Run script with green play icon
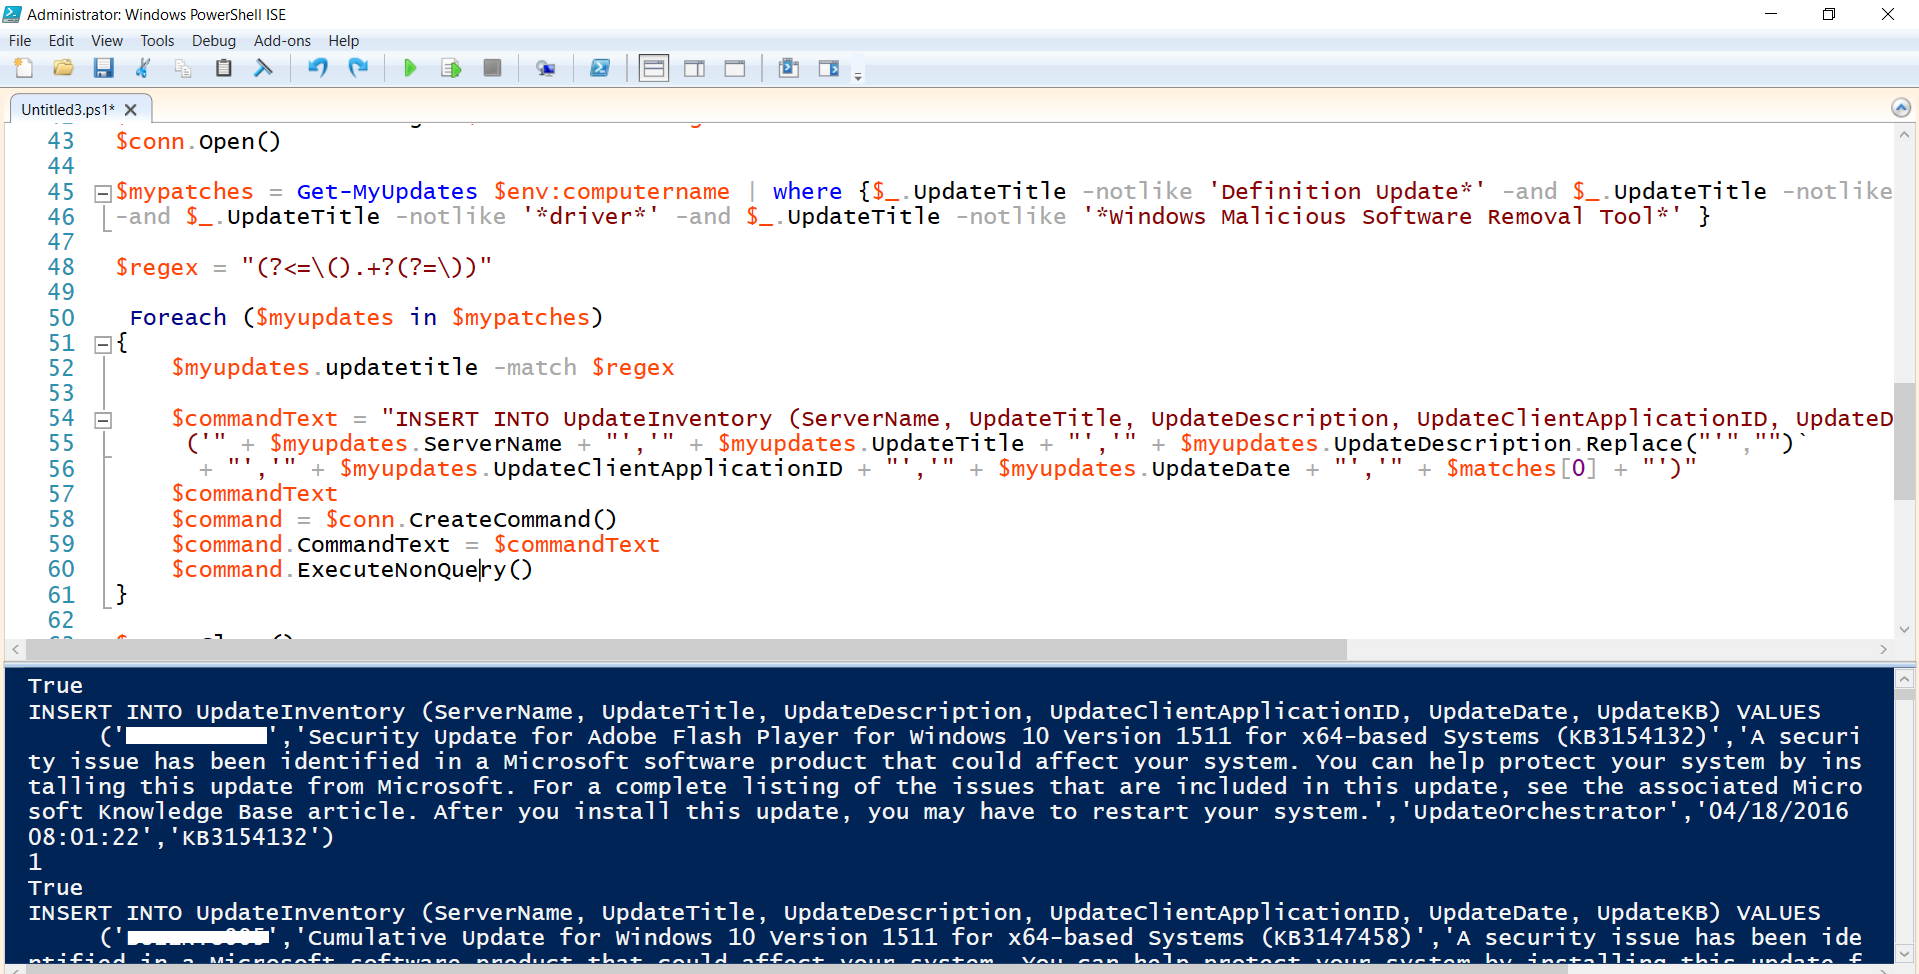The width and height of the screenshot is (1919, 974). point(410,68)
